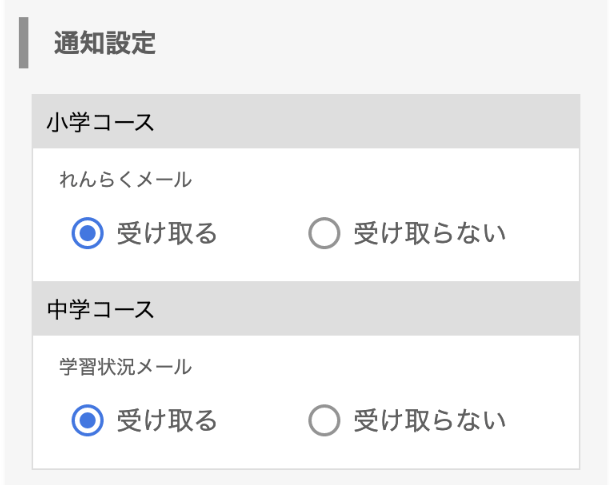Click empty gray area of 小学コース header bar
This screenshot has height=485, width=610.
coord(400,122)
